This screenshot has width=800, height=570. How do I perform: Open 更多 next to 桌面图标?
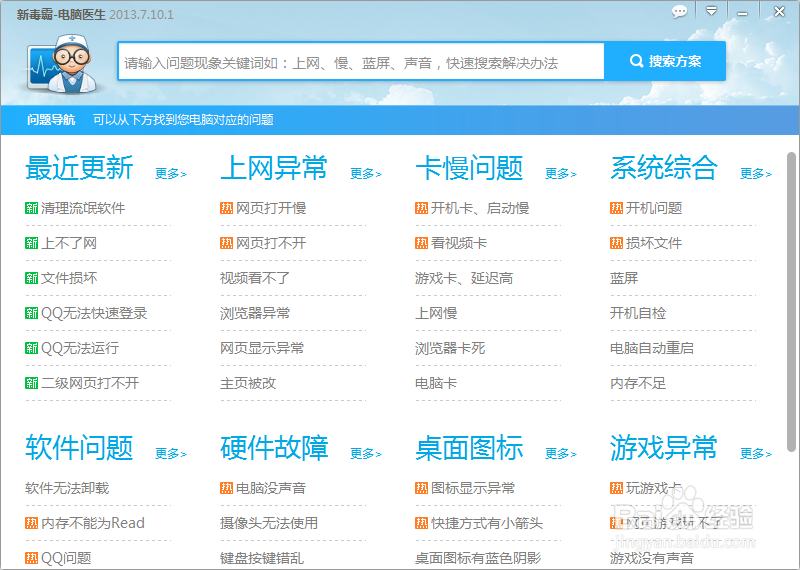(x=561, y=454)
